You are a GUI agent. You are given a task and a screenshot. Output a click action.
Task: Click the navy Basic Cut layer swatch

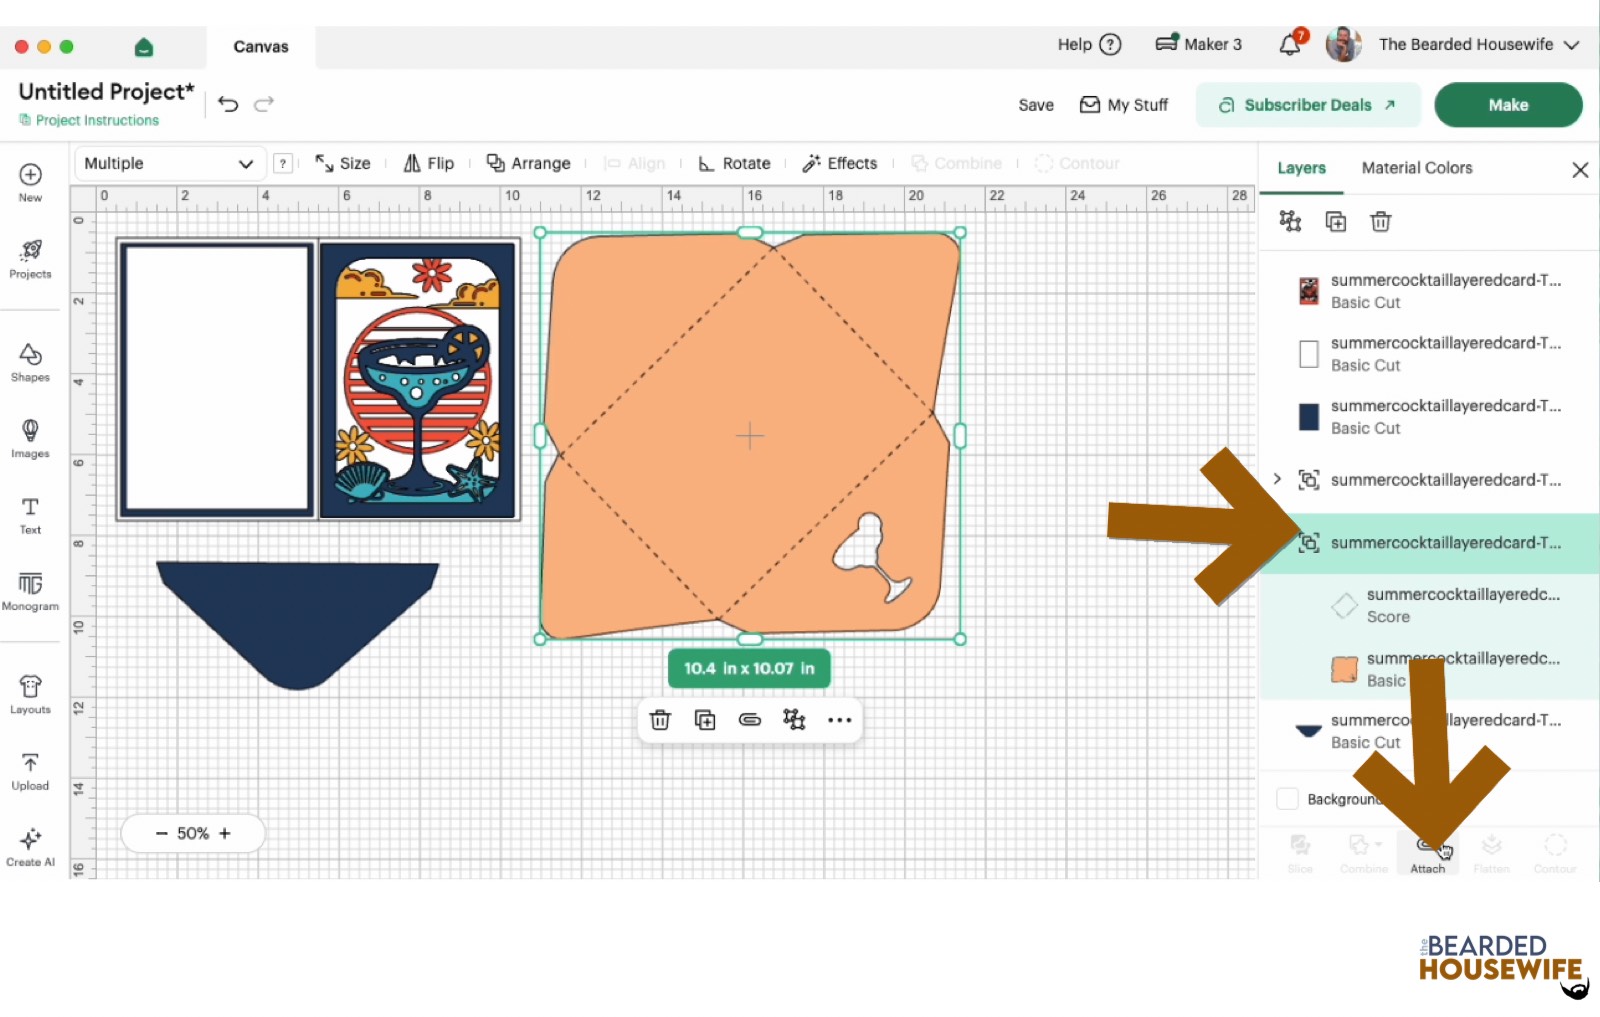1308,417
